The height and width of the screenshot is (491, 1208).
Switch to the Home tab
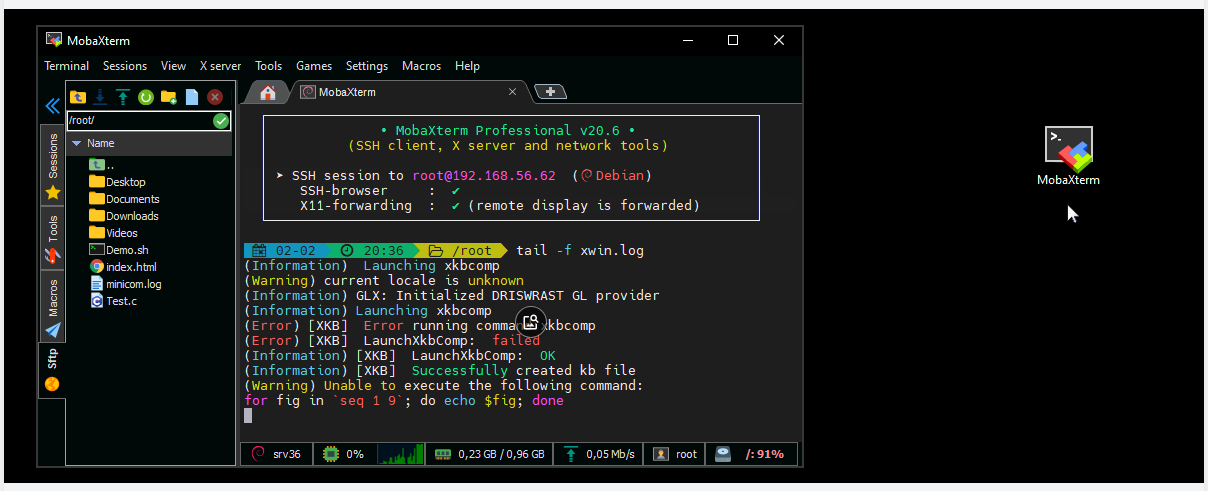pos(267,92)
